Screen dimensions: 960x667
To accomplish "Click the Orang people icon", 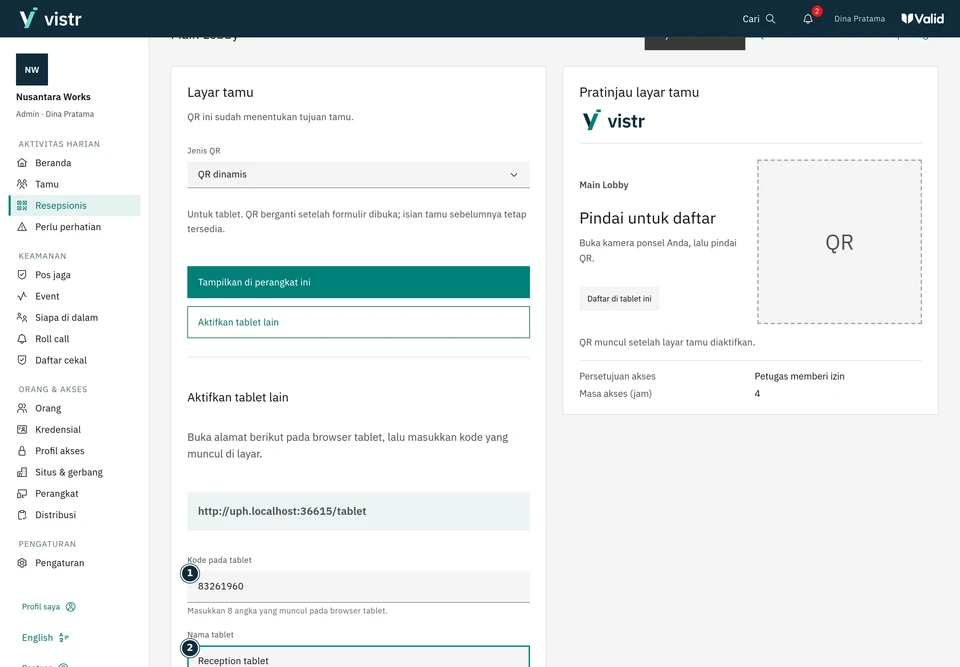I will coord(22,409).
